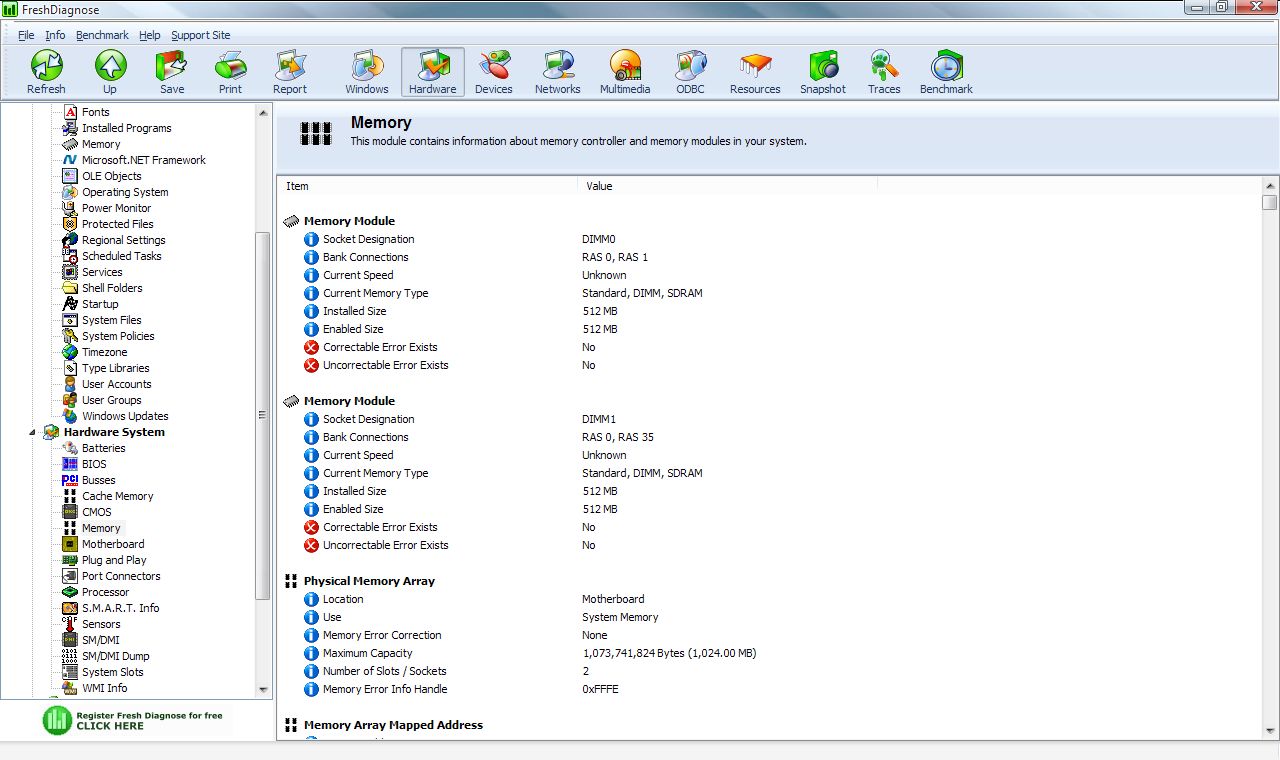The width and height of the screenshot is (1280, 760).
Task: Select Port Connectors in the tree
Action: click(x=121, y=576)
